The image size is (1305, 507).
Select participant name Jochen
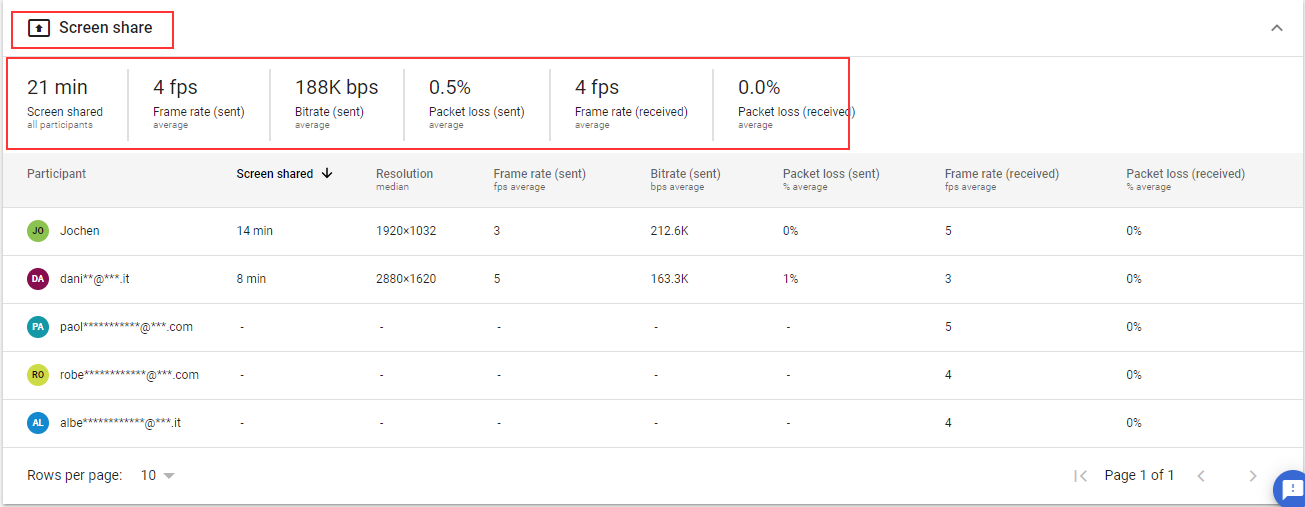80,231
